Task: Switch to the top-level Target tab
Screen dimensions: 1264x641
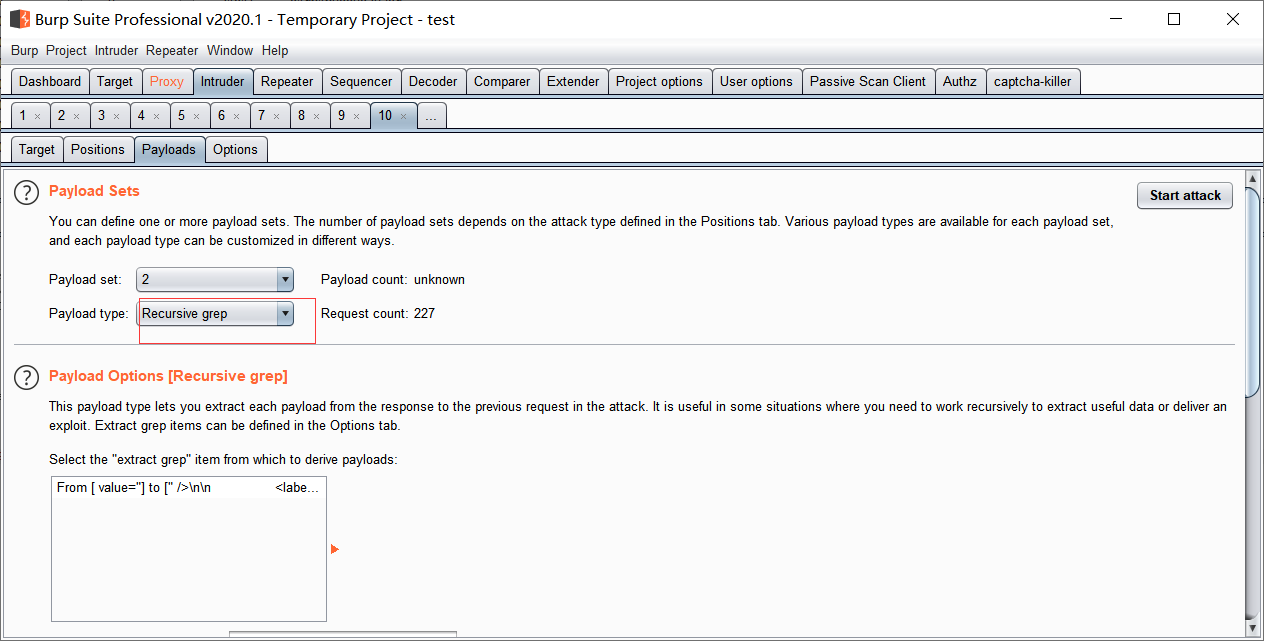Action: [115, 82]
